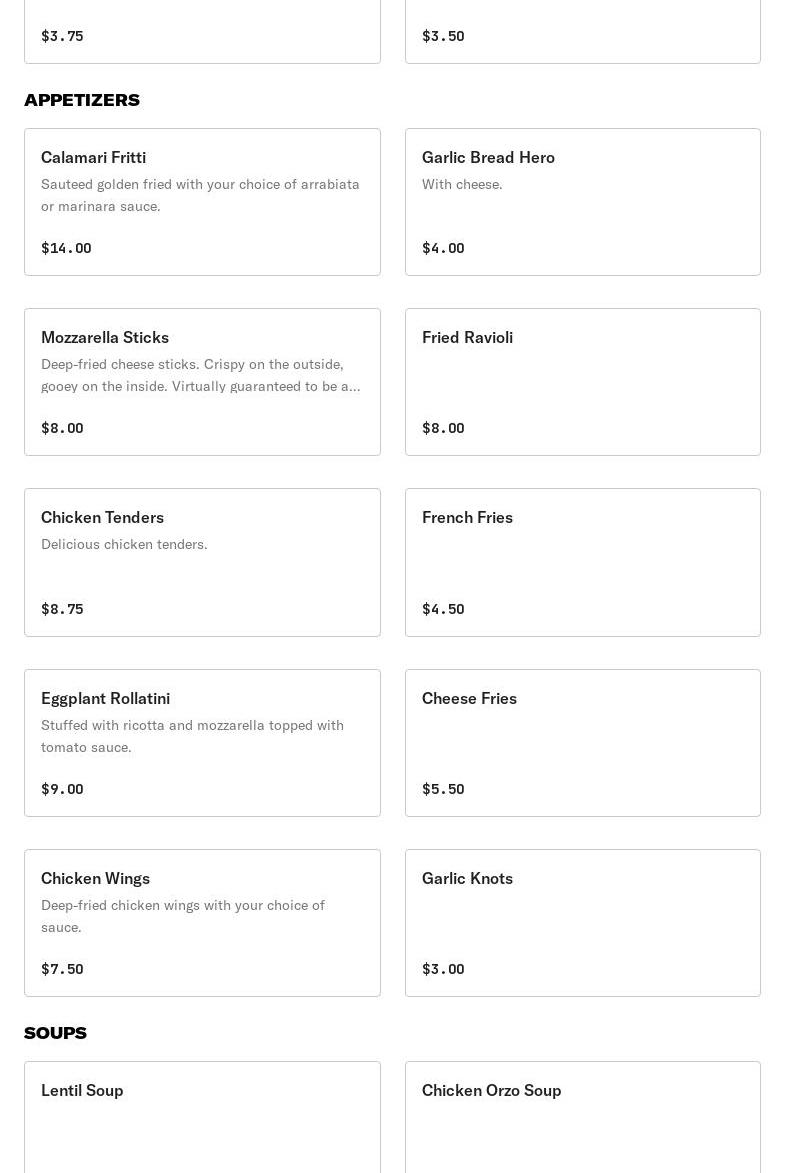Screen dimensions: 785x1173
Task: Pick the Cheese Fries card
Action: coord(582,742)
